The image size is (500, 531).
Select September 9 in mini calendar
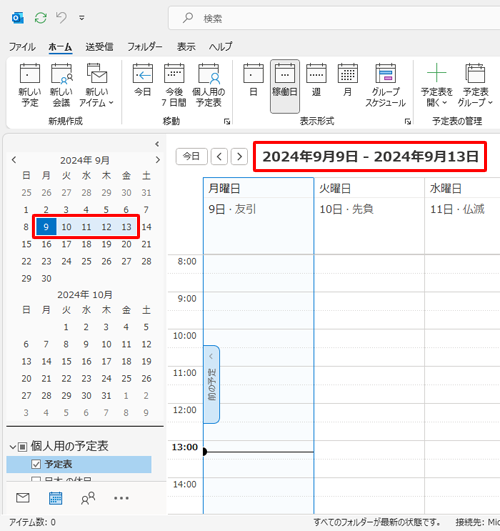46,227
